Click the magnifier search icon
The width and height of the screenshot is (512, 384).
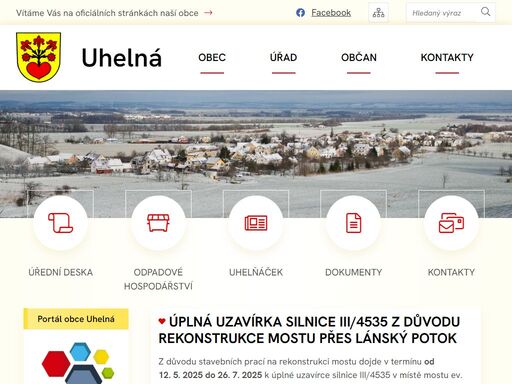pyautogui.click(x=485, y=12)
